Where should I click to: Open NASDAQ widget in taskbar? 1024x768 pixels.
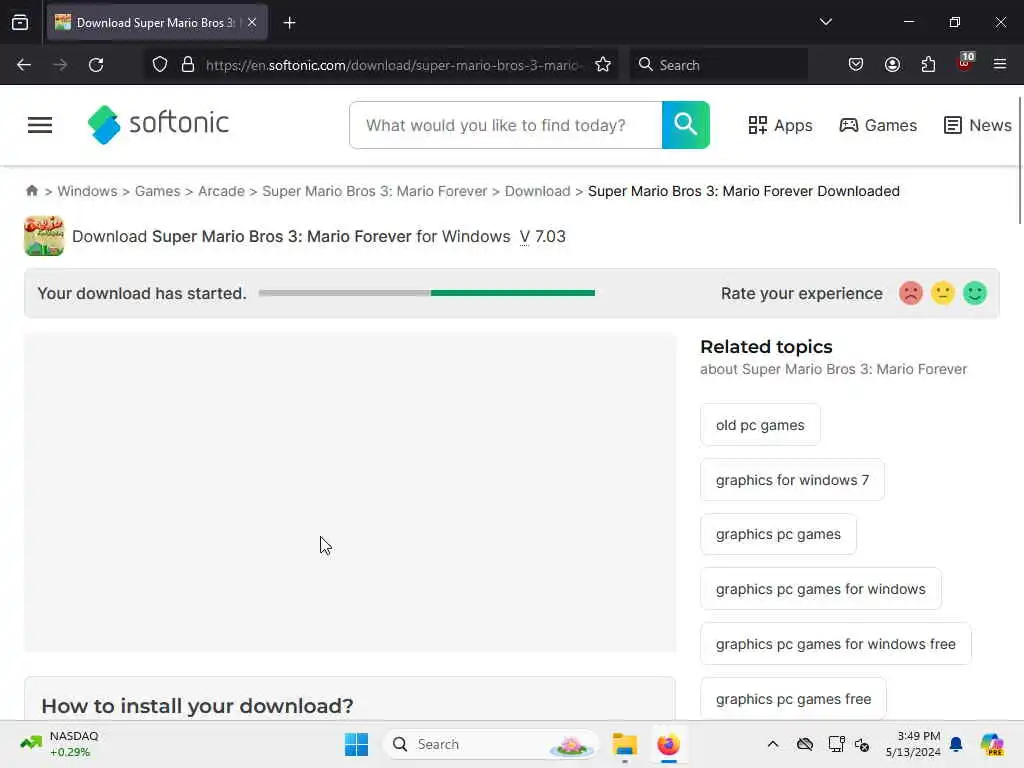59,744
